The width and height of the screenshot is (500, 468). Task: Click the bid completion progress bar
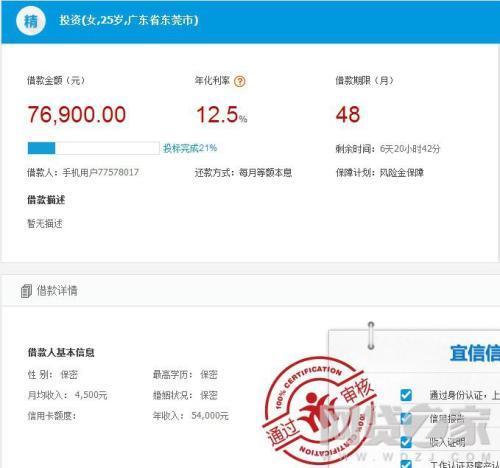pos(93,148)
